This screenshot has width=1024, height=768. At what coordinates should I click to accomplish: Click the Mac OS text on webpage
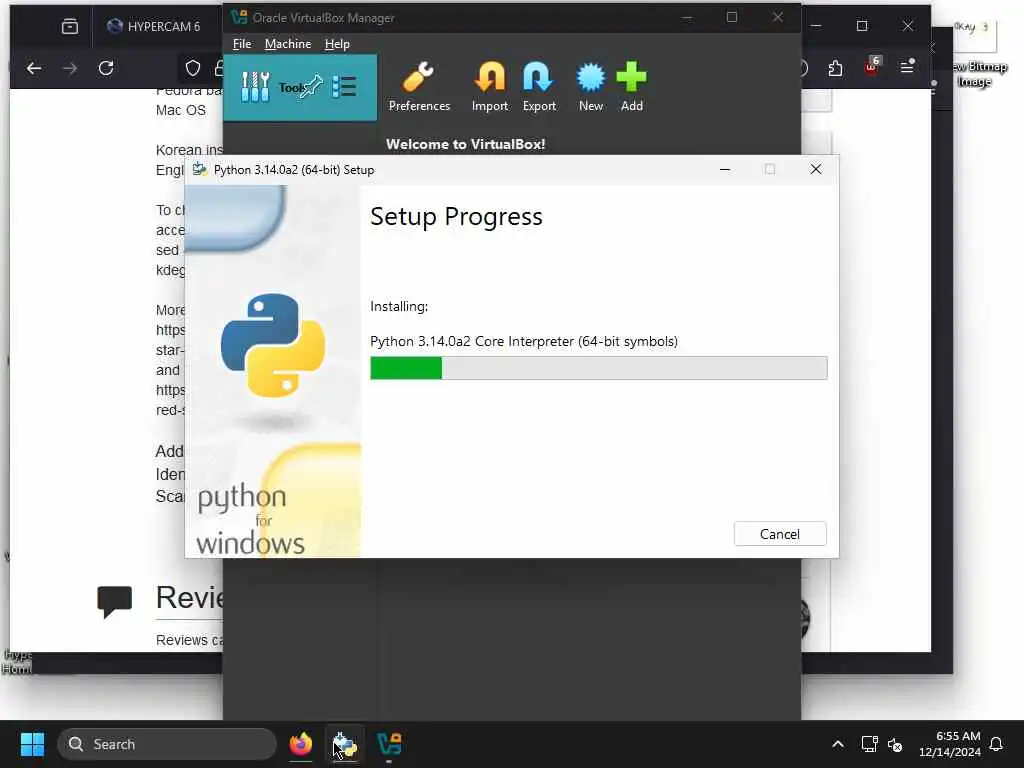point(180,110)
